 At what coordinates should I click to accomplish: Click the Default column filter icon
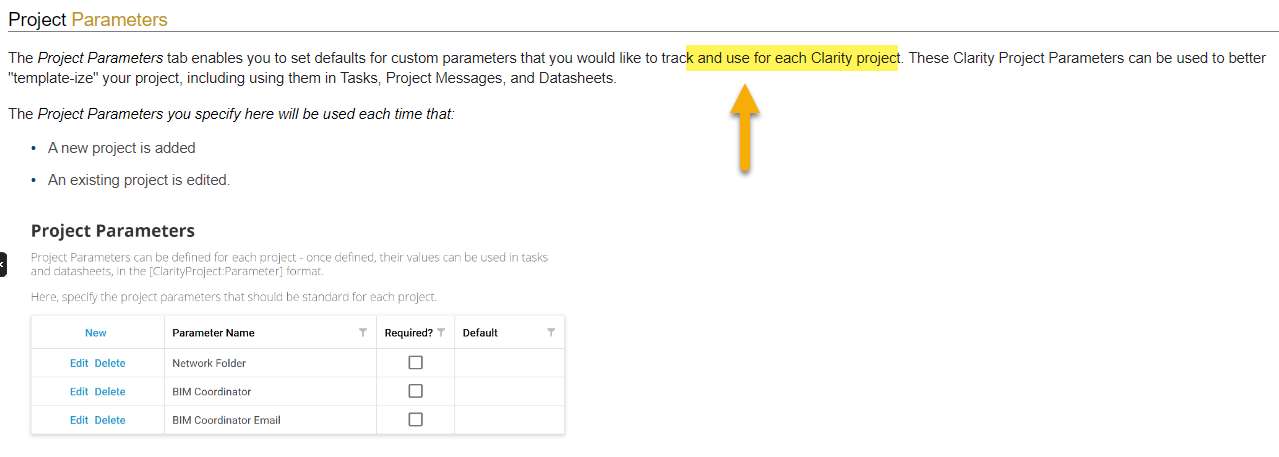tap(551, 333)
